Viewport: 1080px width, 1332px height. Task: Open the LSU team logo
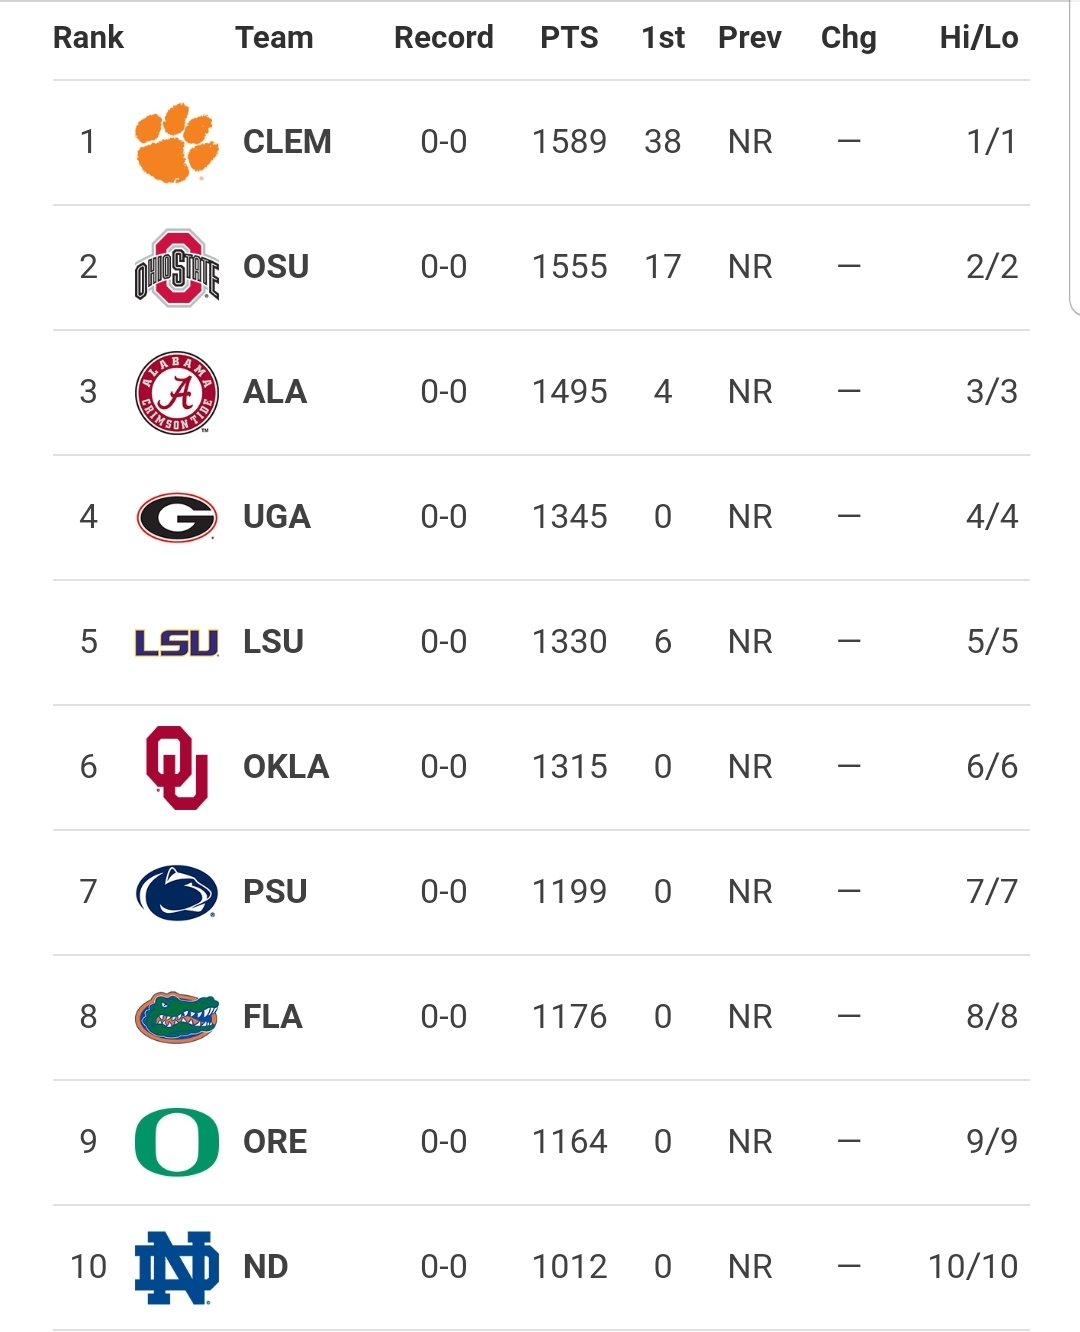coord(176,642)
